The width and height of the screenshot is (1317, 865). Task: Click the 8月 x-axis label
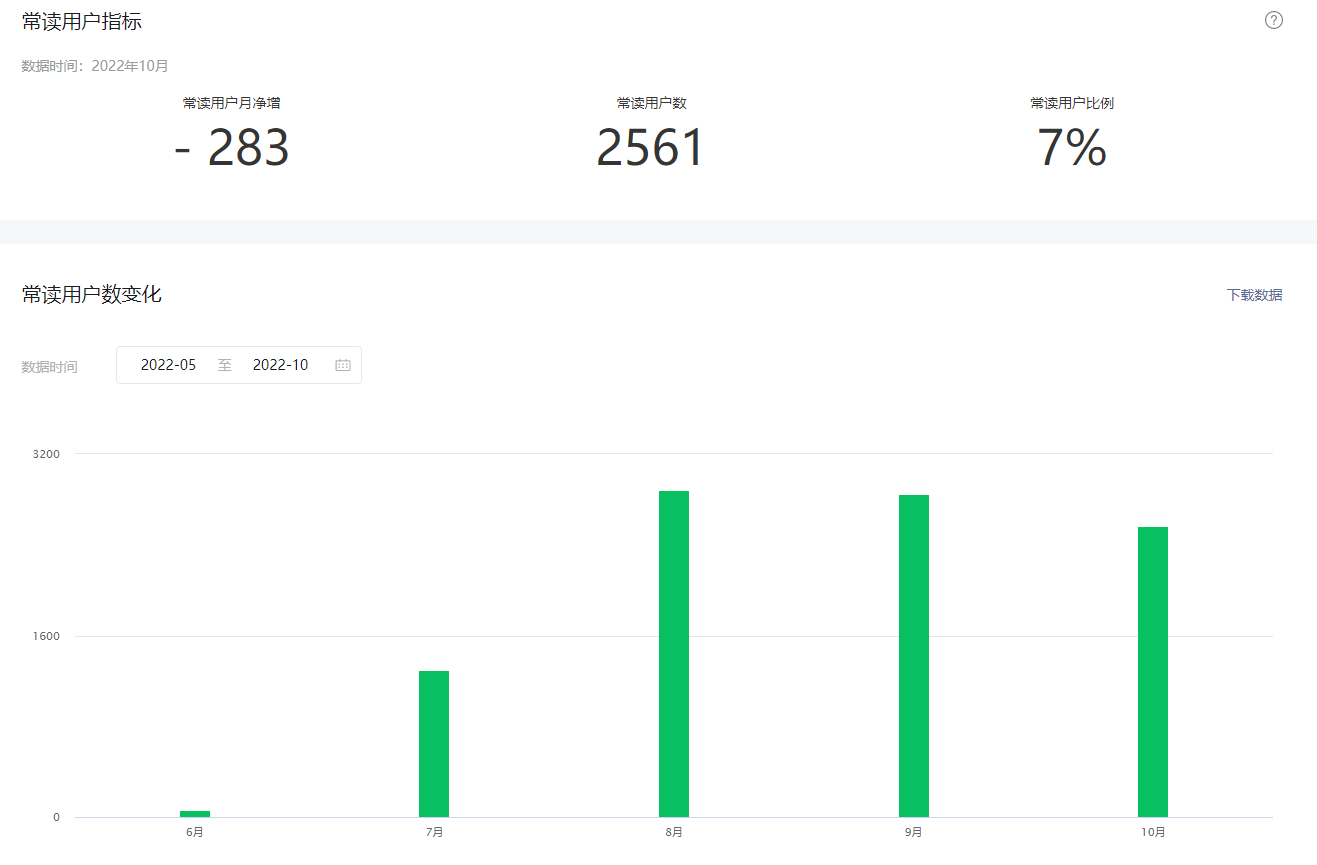(x=674, y=832)
